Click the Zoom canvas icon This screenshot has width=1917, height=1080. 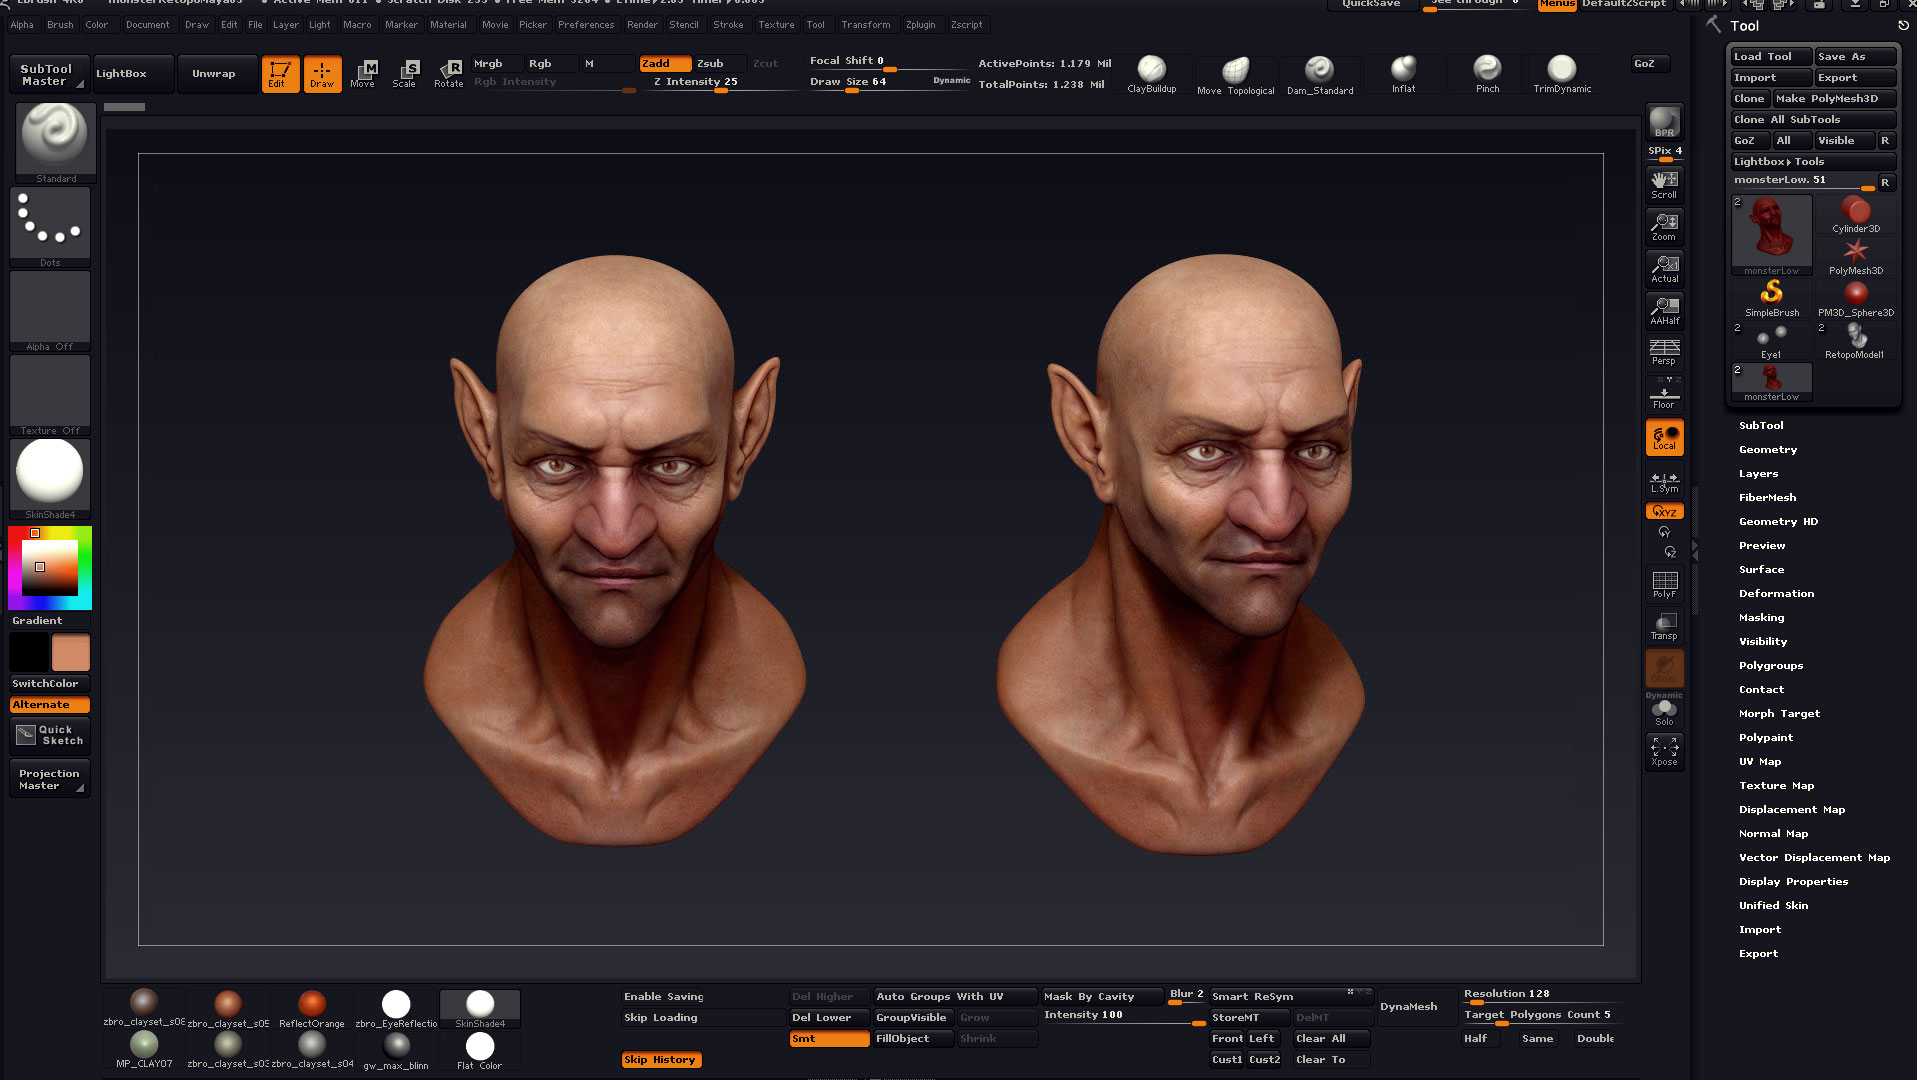pyautogui.click(x=1664, y=227)
